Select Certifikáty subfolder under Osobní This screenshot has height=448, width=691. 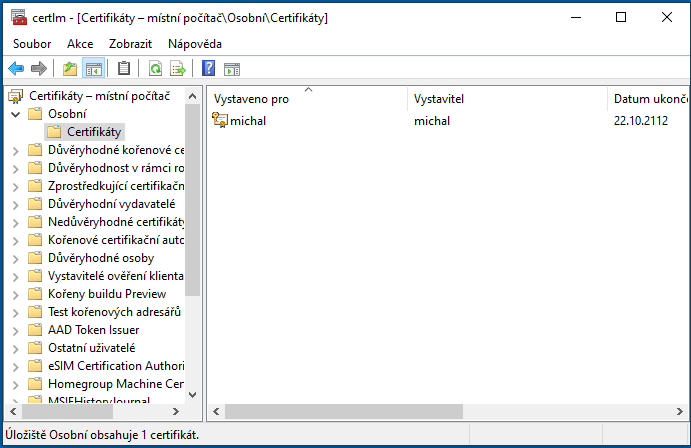tap(84, 132)
